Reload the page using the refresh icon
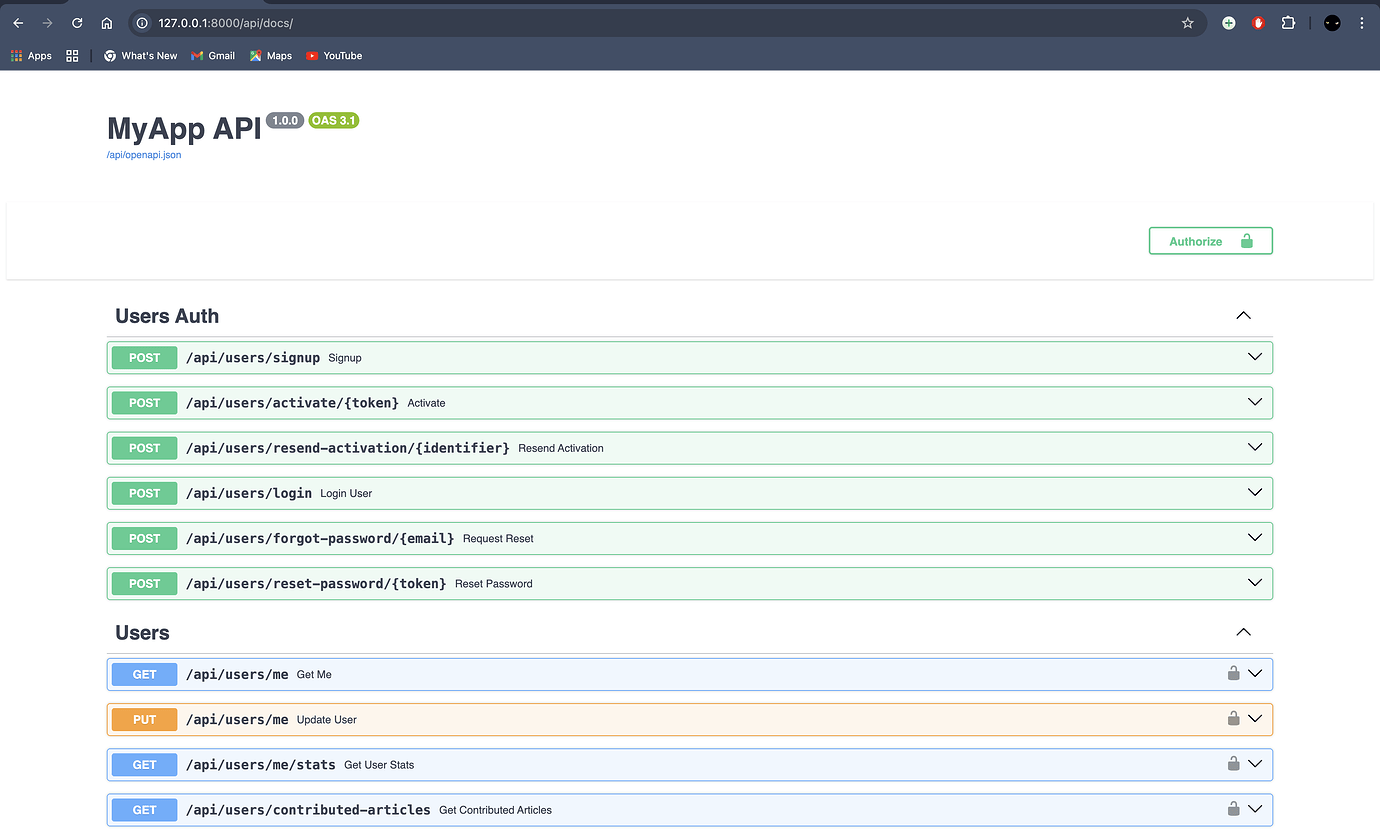This screenshot has height=832, width=1380. pyautogui.click(x=77, y=23)
